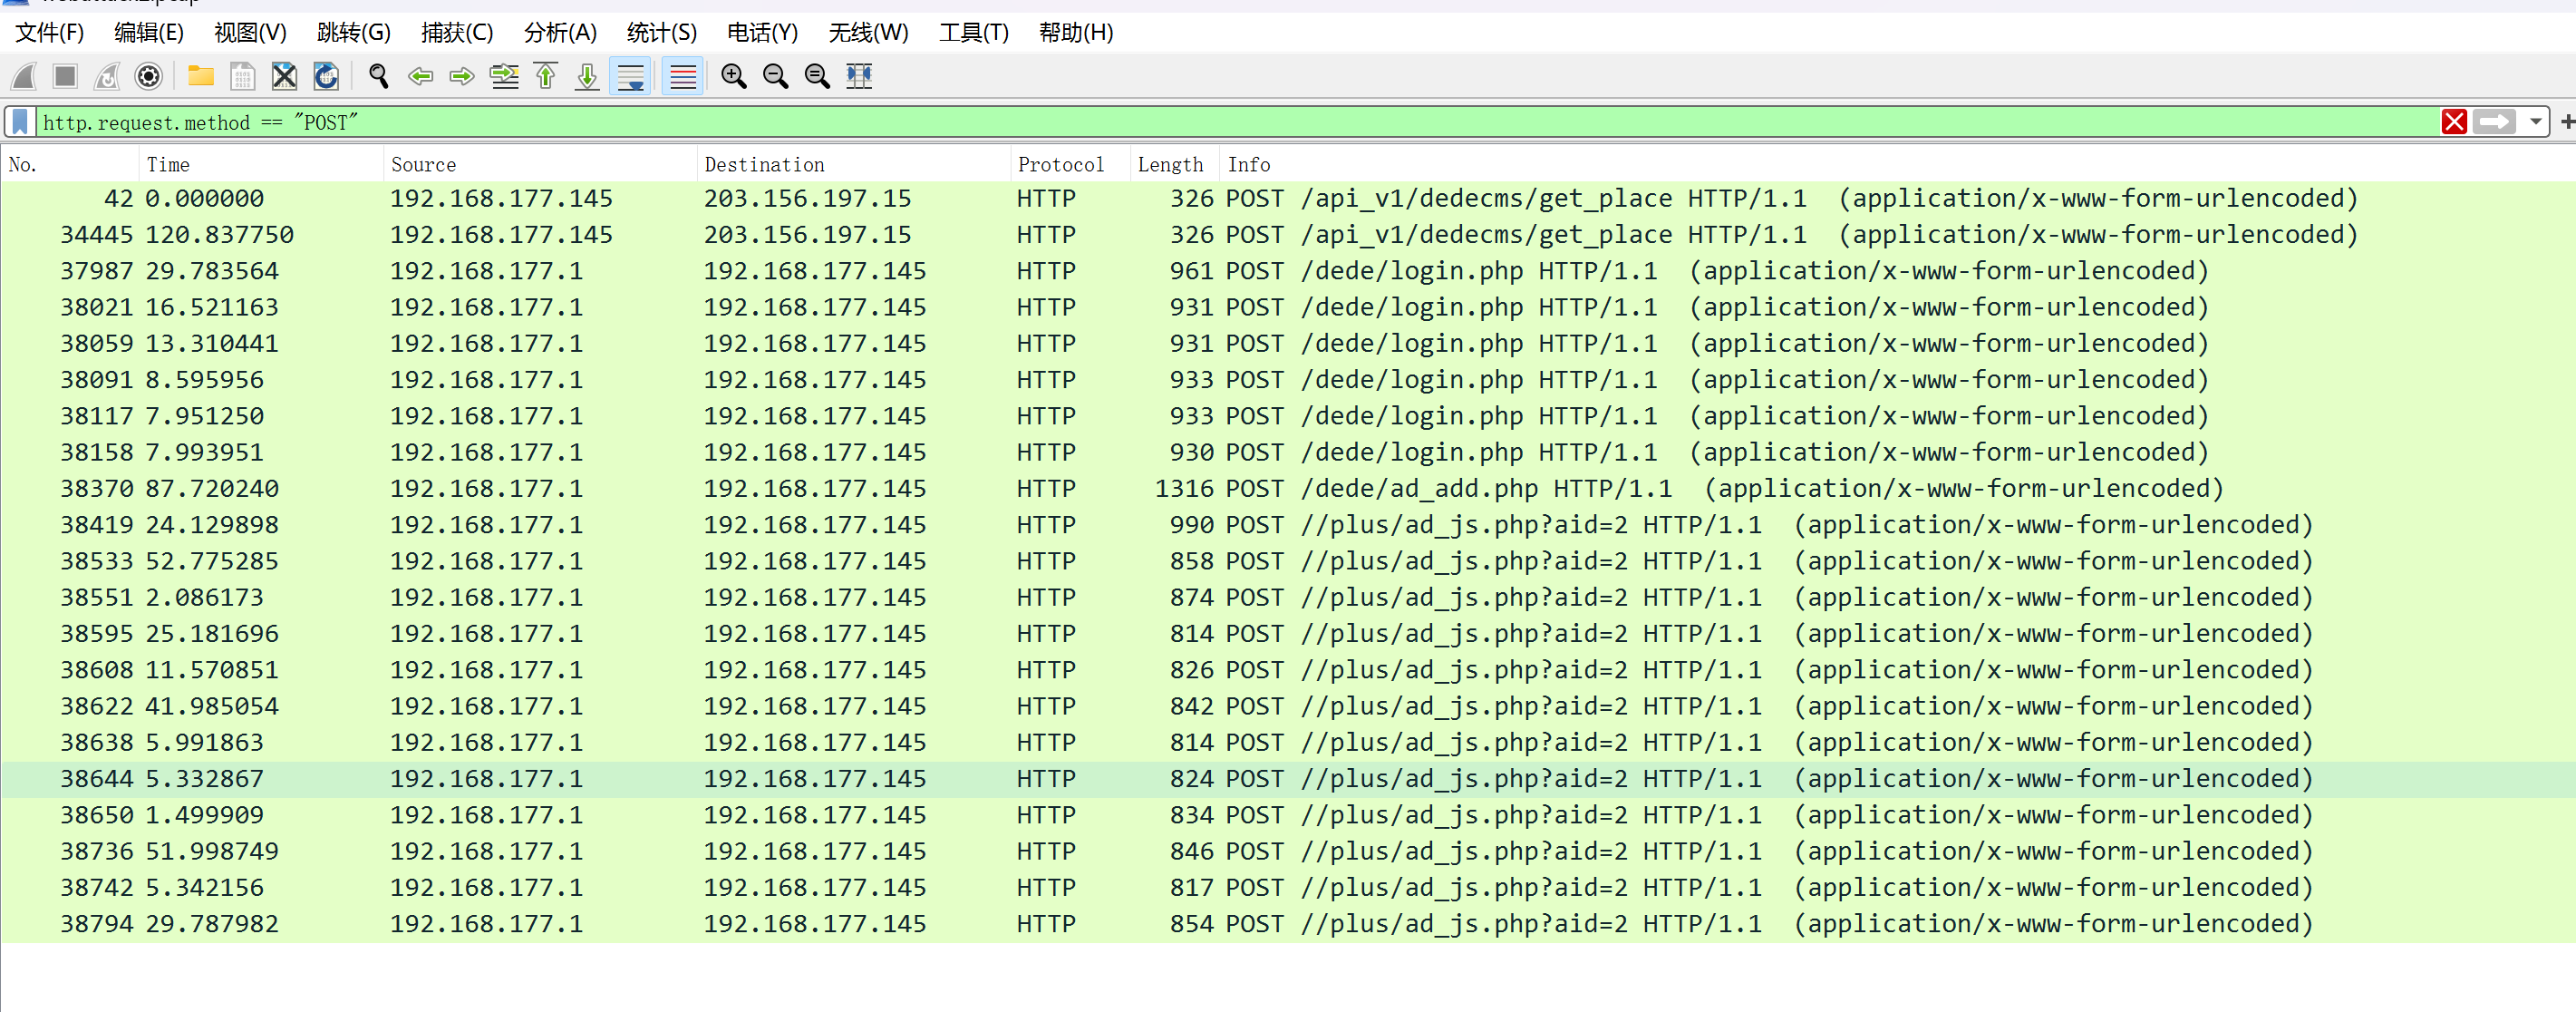The width and height of the screenshot is (2576, 1012).
Task: Zoom out packet text
Action: (775, 76)
